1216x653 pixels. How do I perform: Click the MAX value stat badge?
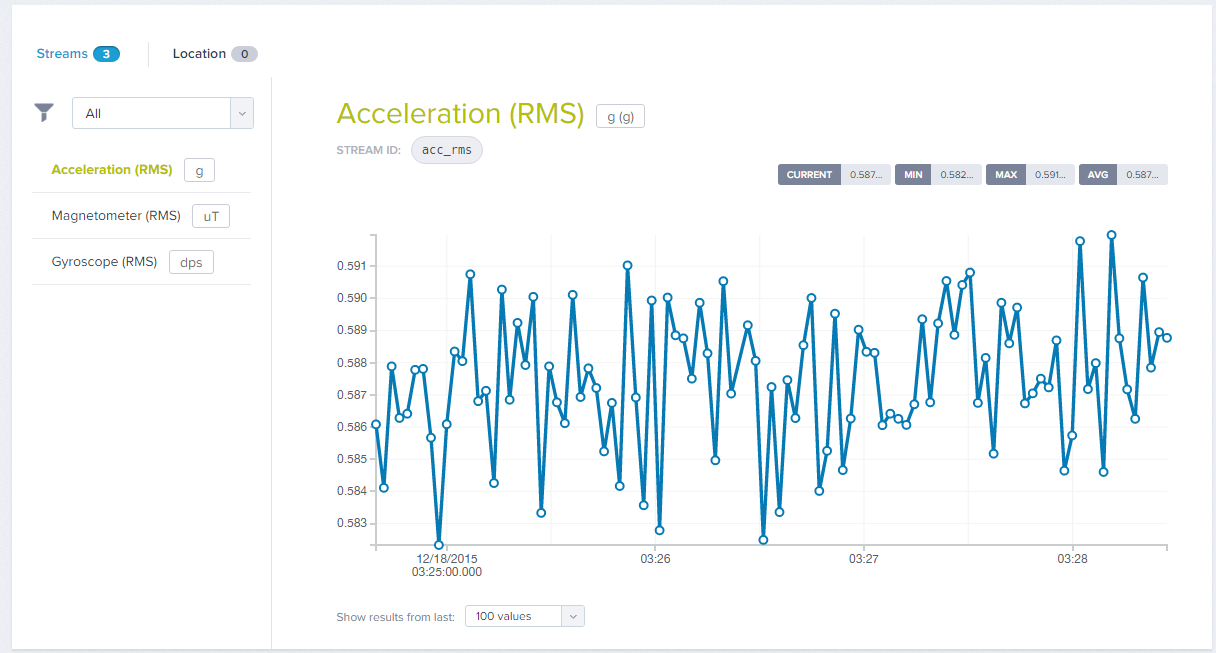pos(1030,175)
